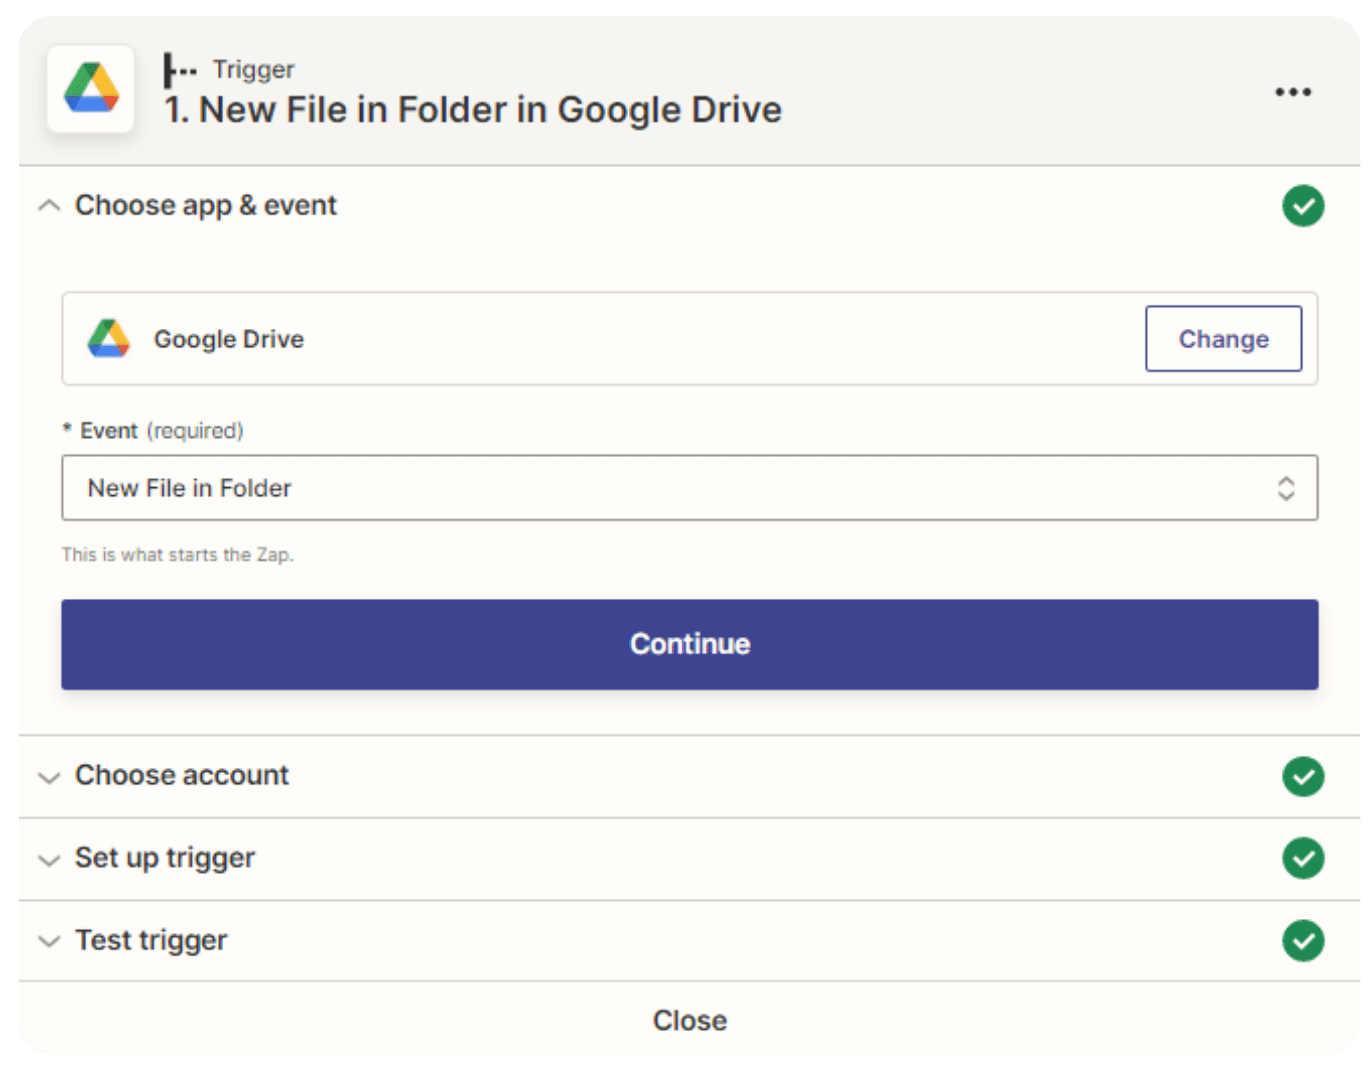This screenshot has width=1368, height=1076.
Task: Click the hint 'This is what starts the Zap.'
Action: [178, 554]
